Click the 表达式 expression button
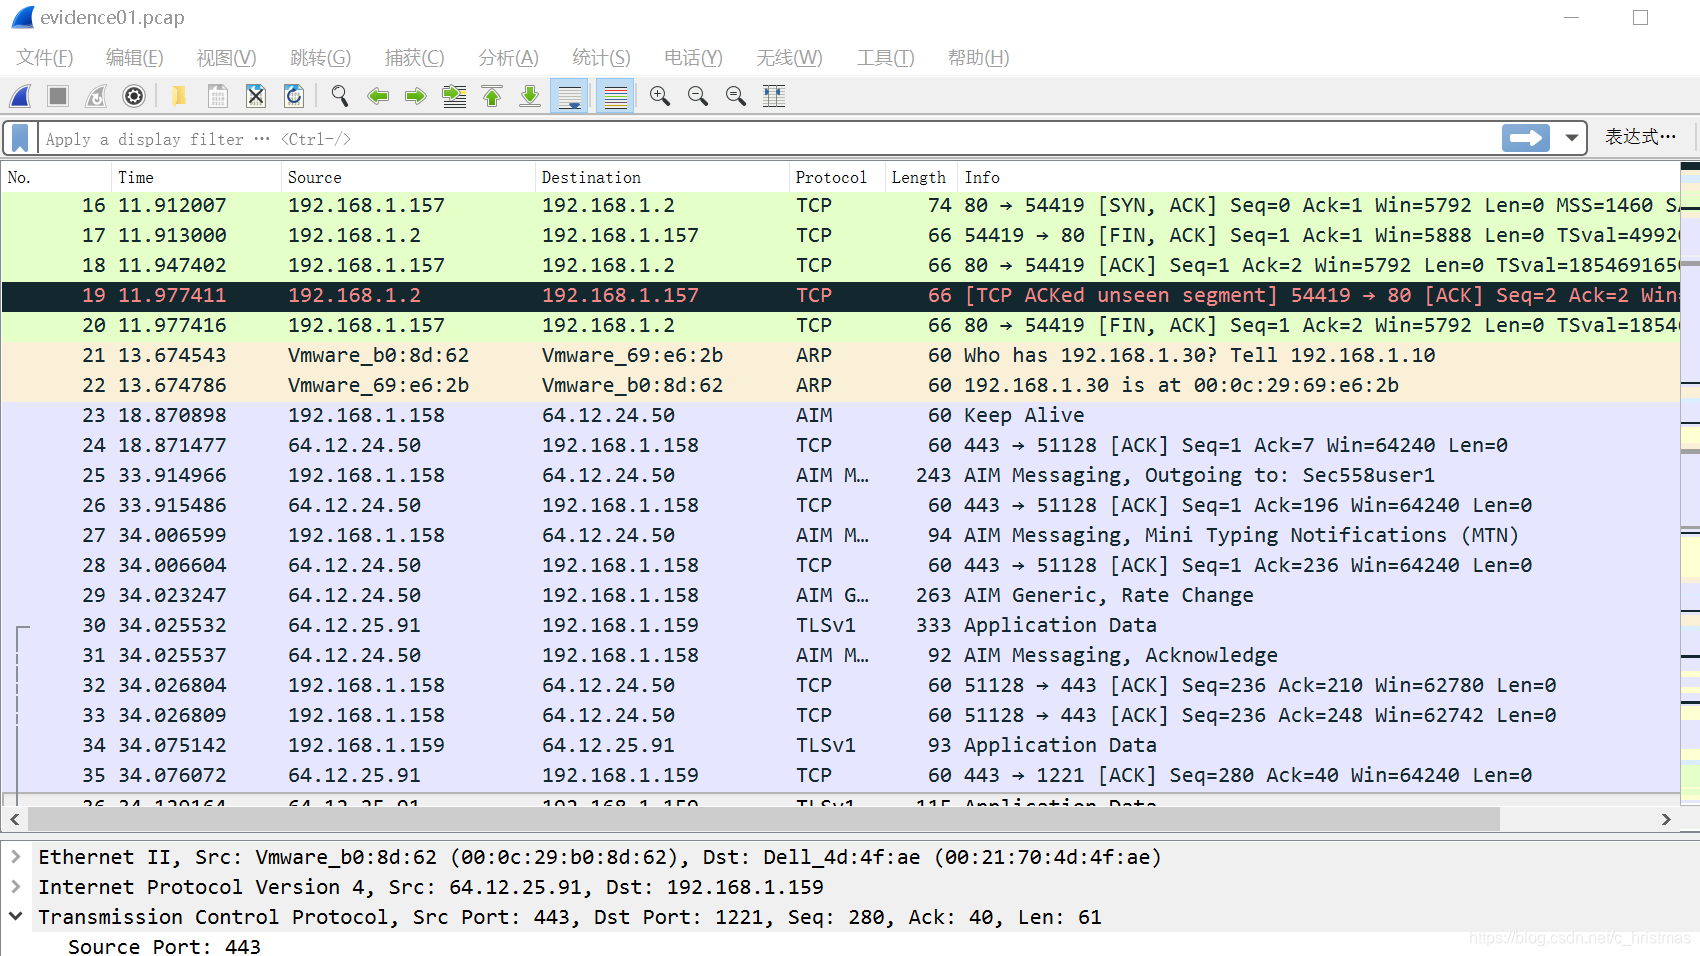The height and width of the screenshot is (956, 1700). pyautogui.click(x=1640, y=137)
